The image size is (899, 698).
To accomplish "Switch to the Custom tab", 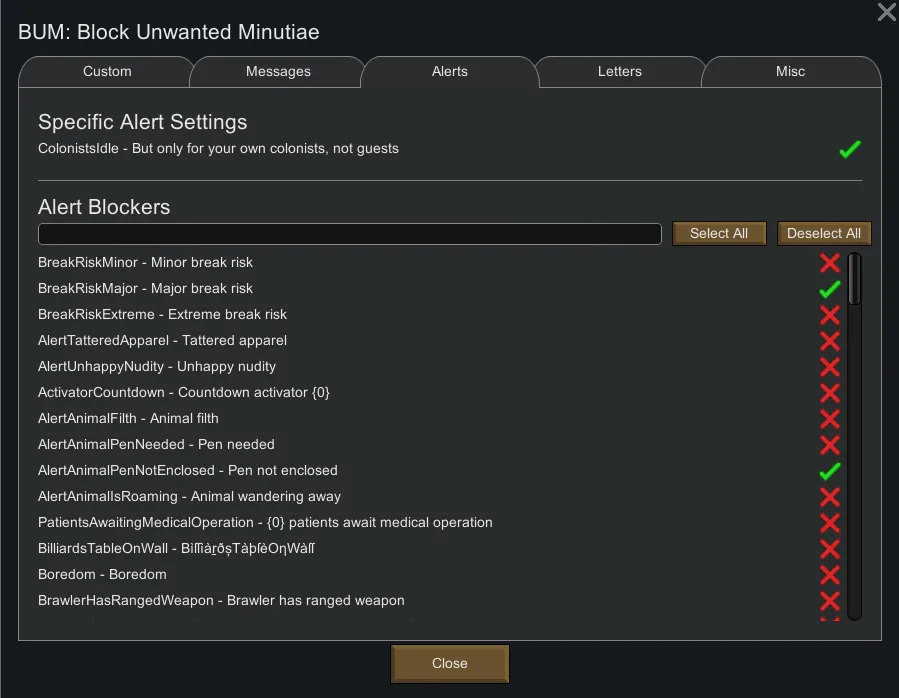I will coord(107,72).
